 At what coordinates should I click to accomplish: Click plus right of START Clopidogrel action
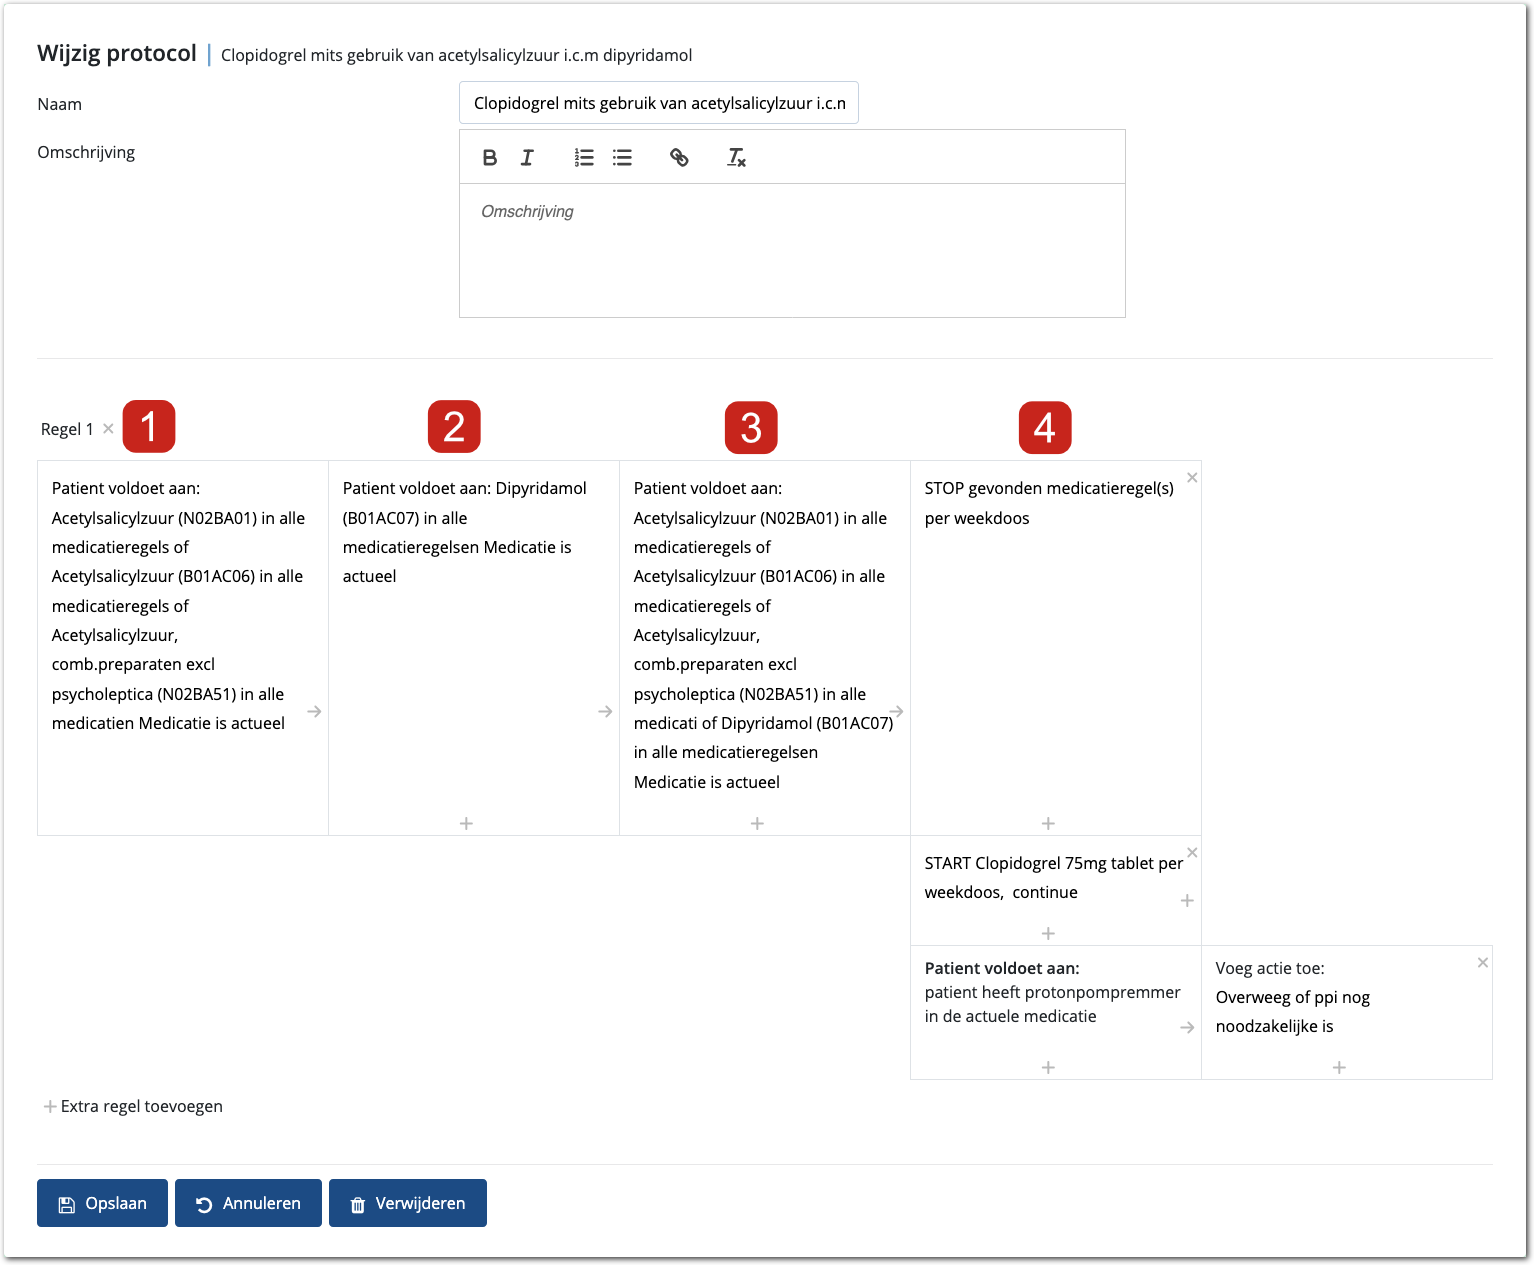[1187, 900]
